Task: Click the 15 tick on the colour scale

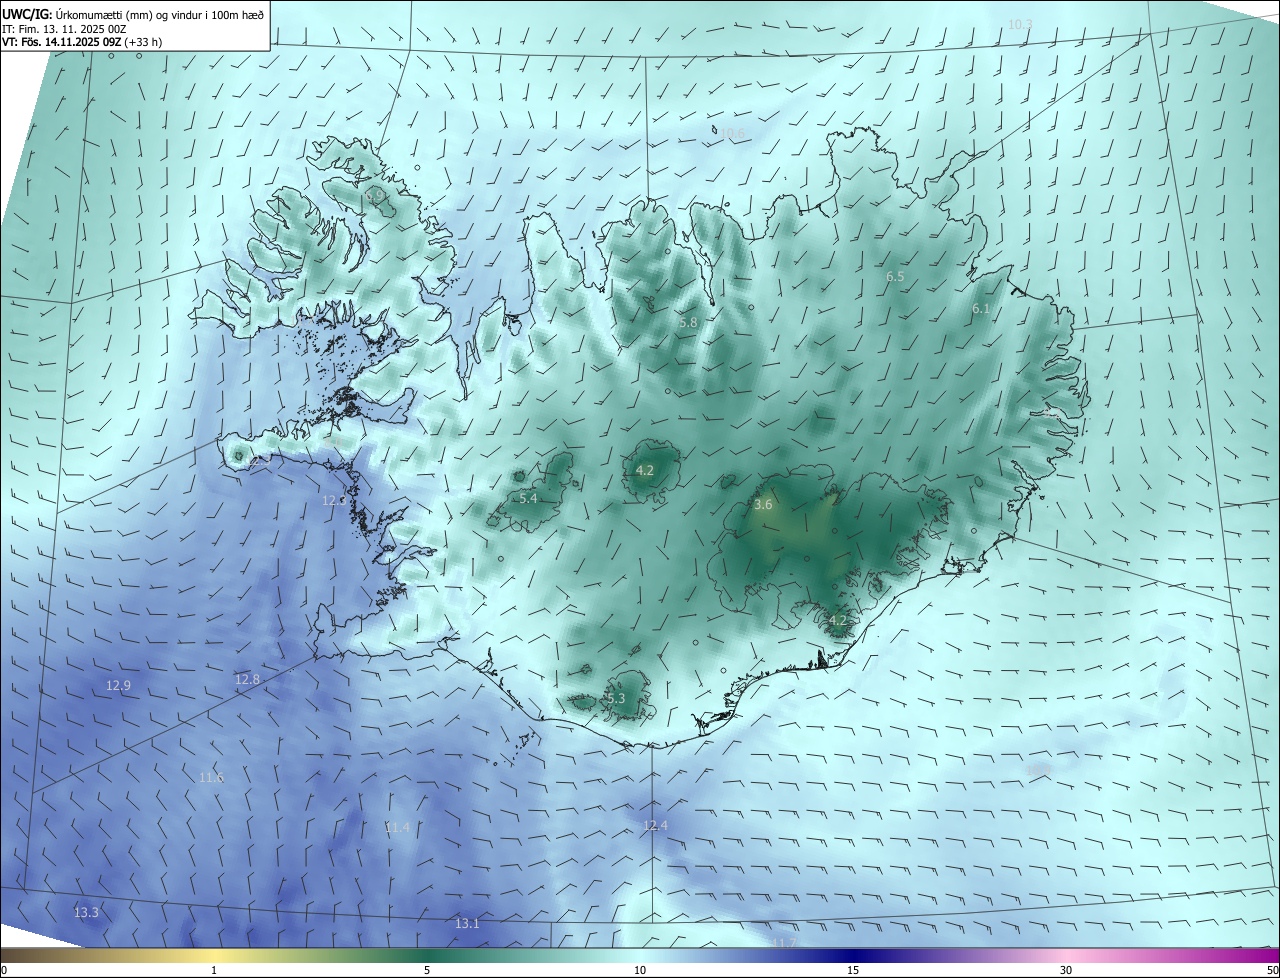Action: click(x=853, y=970)
